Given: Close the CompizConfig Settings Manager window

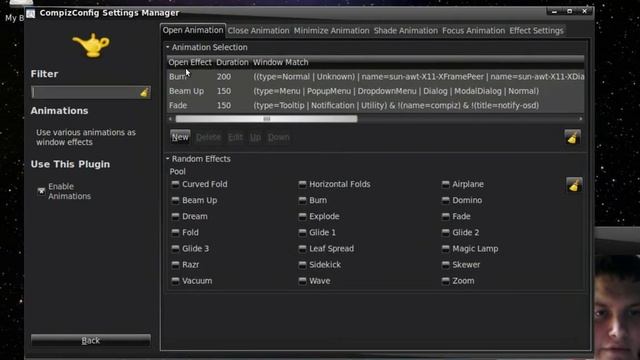Looking at the screenshot, I should click(584, 11).
